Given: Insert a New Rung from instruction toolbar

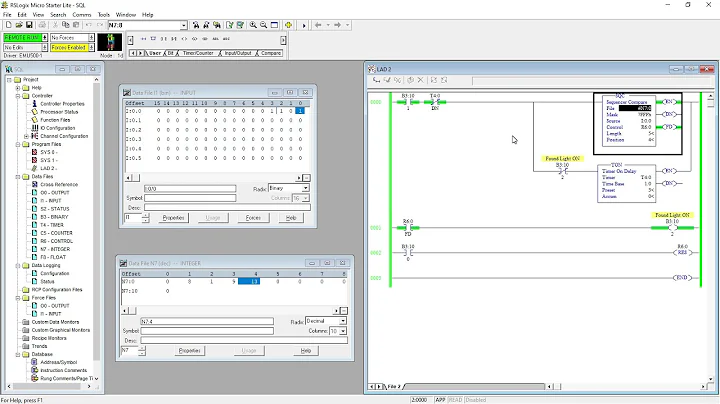Looking at the screenshot, I should (143, 39).
